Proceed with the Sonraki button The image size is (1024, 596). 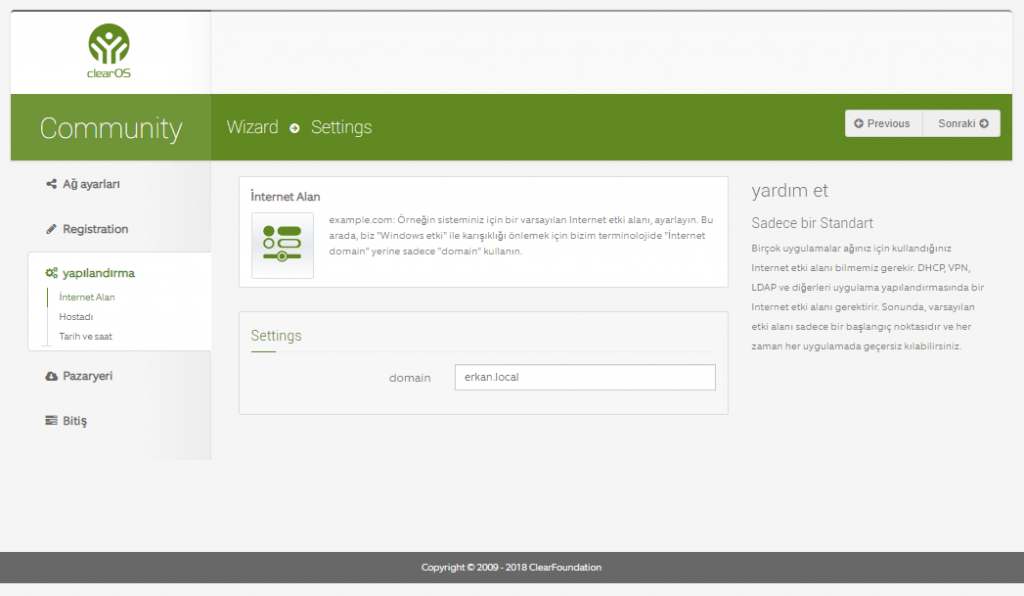(x=962, y=123)
